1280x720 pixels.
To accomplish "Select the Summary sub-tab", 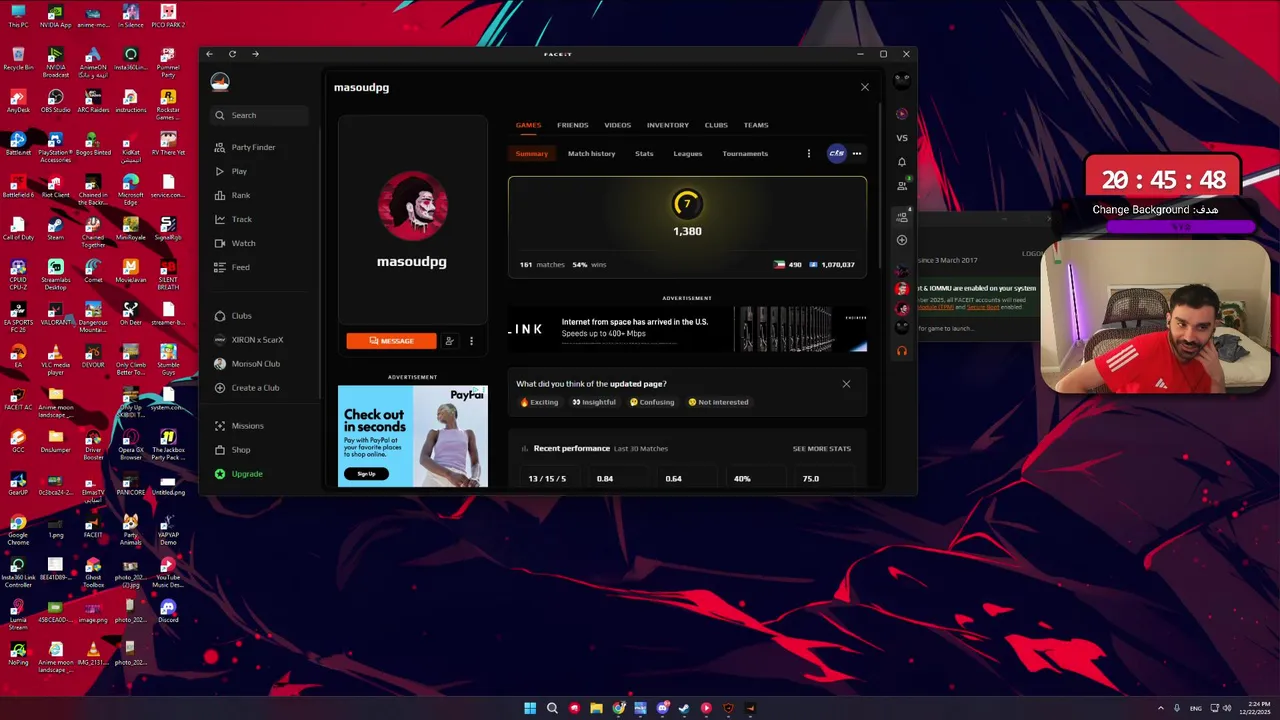I will click(532, 154).
